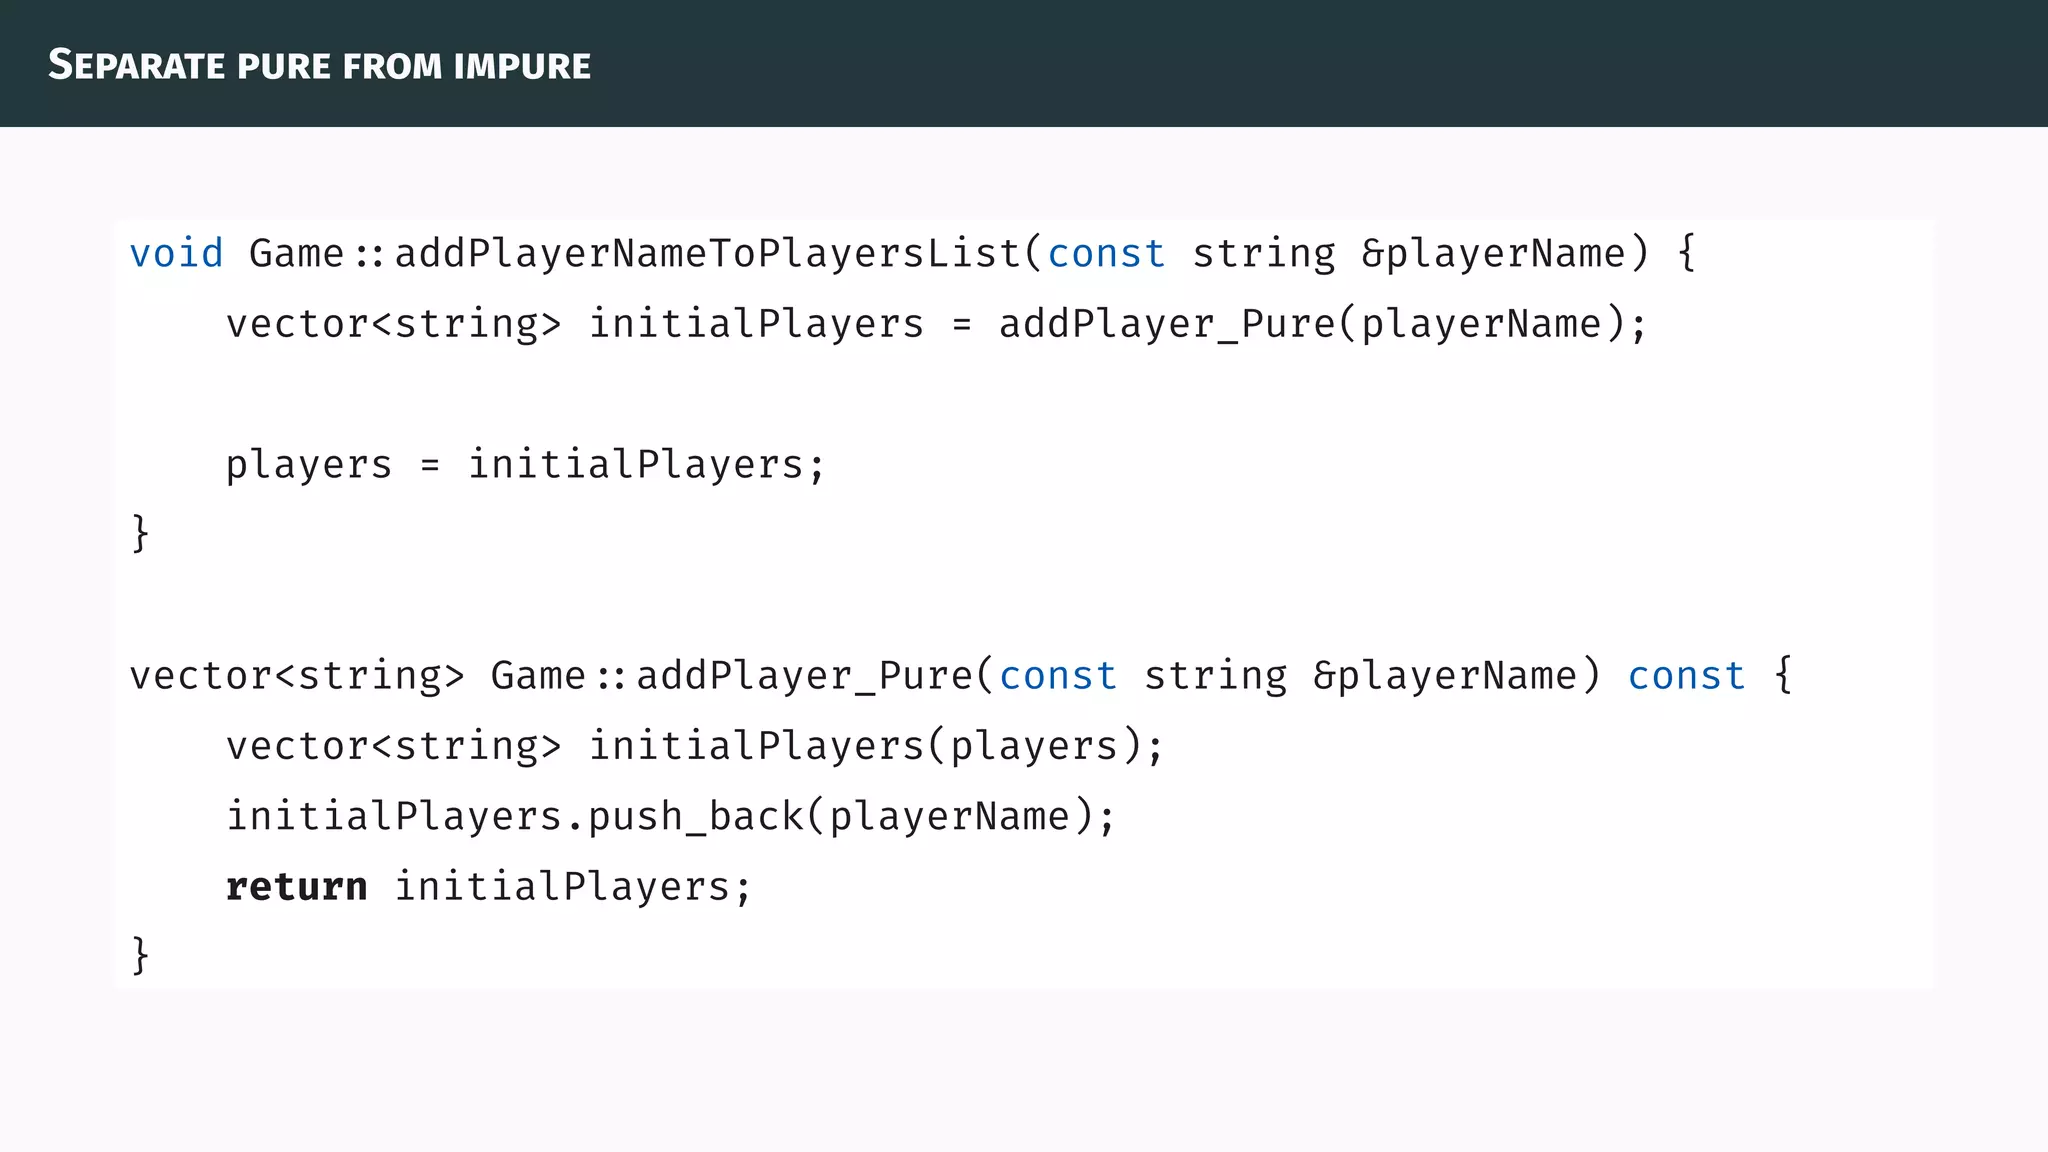Click the first 'const' keyword on line one
Image resolution: width=2048 pixels, height=1152 pixels.
(x=1106, y=254)
